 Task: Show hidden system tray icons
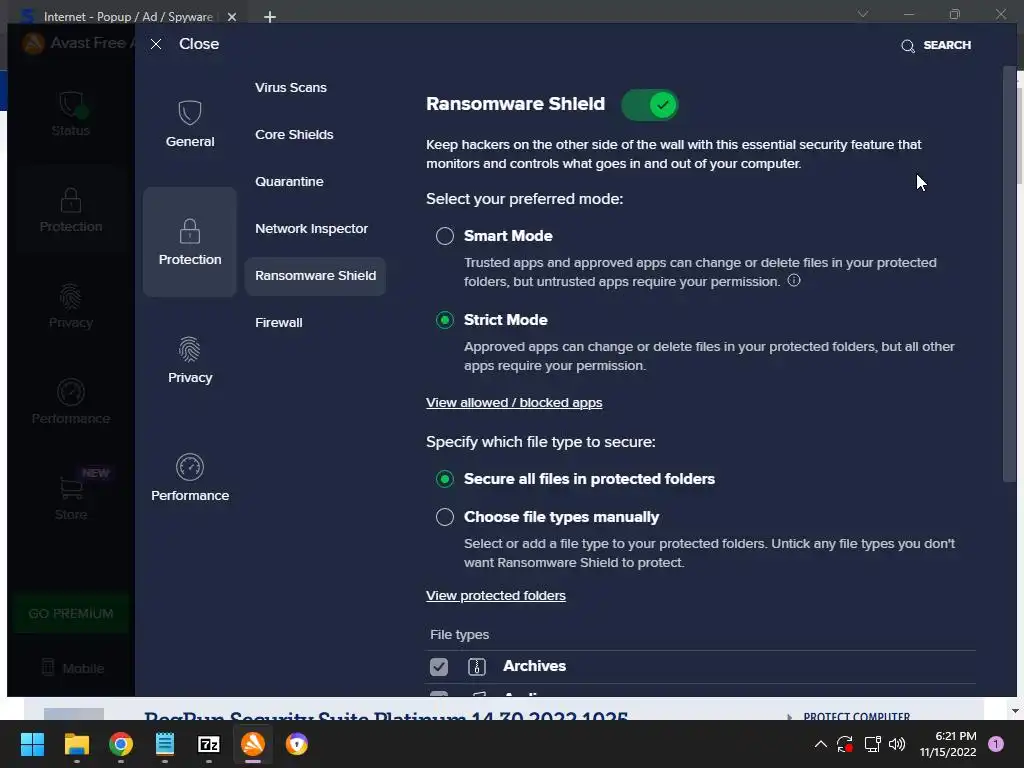(821, 744)
